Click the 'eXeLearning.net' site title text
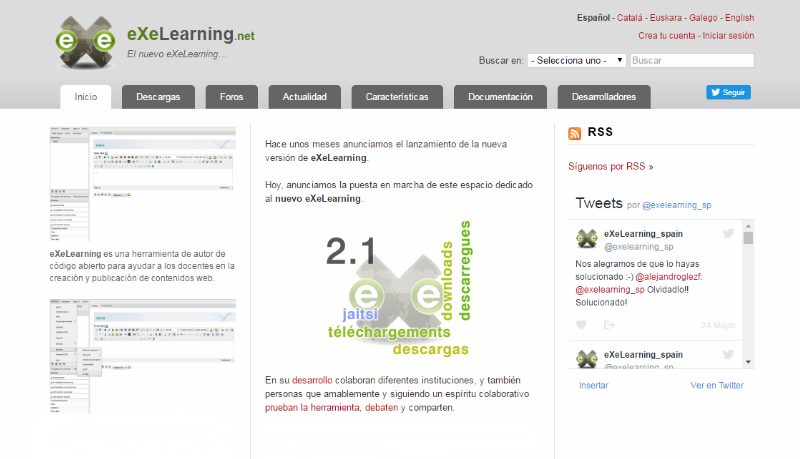This screenshot has width=800, height=459. pyautogui.click(x=190, y=34)
